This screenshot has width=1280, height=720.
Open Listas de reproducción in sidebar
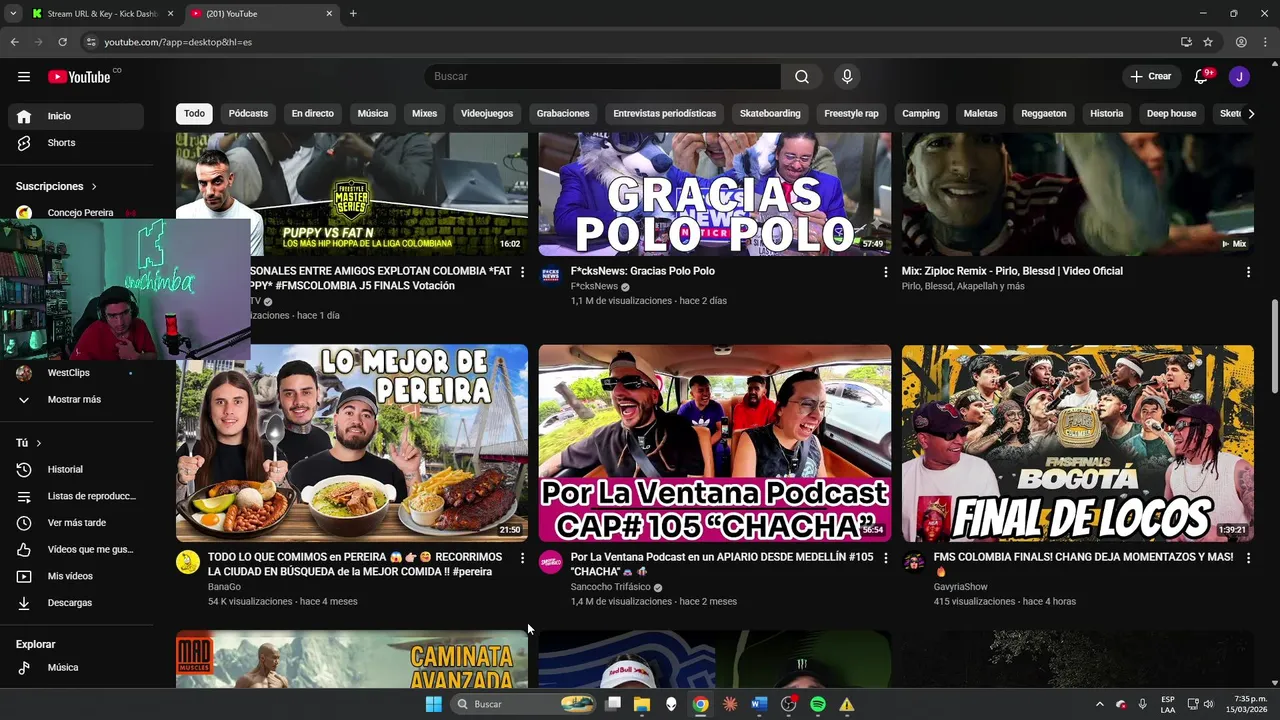(x=76, y=496)
